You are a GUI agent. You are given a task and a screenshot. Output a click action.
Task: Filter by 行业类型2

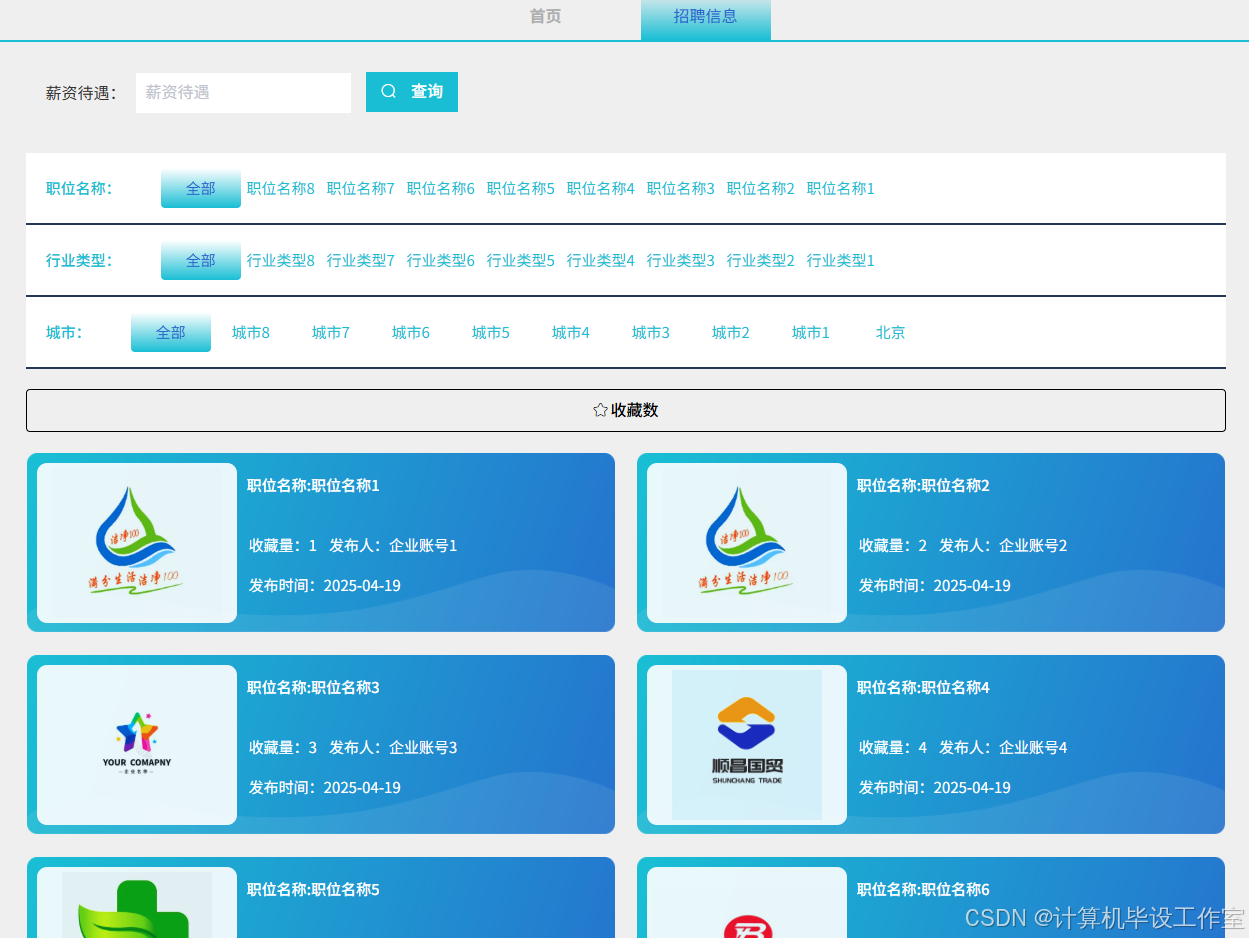[x=761, y=260]
